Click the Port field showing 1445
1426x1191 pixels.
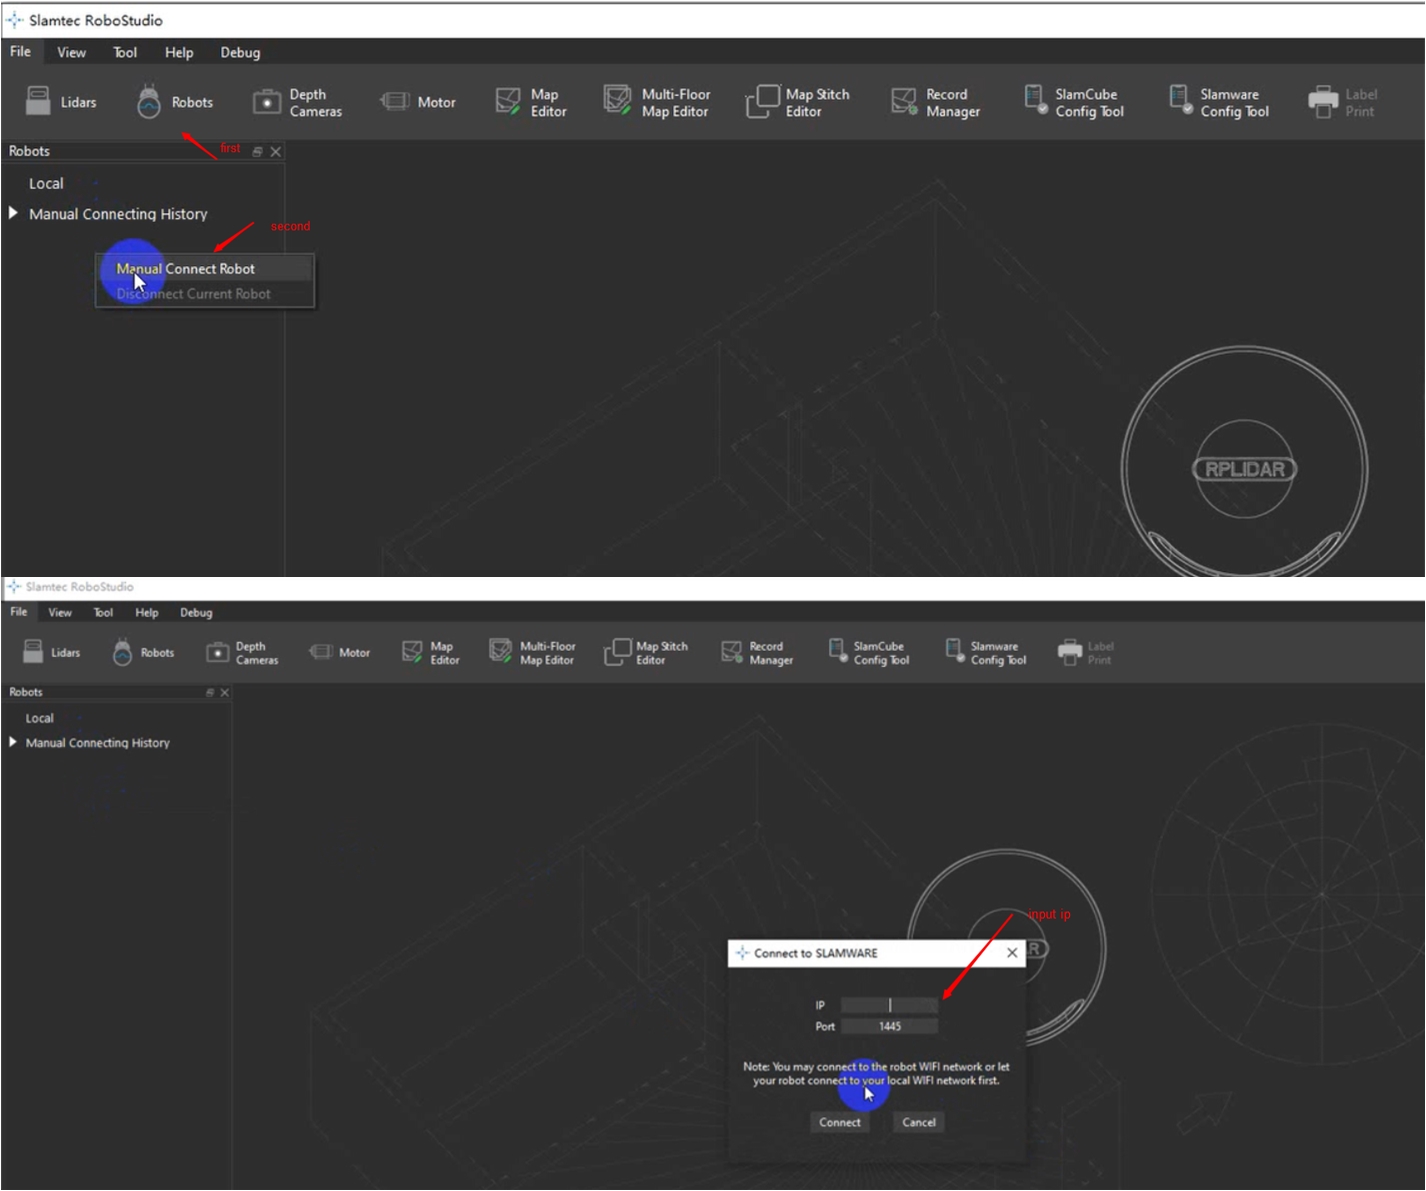click(x=889, y=1026)
